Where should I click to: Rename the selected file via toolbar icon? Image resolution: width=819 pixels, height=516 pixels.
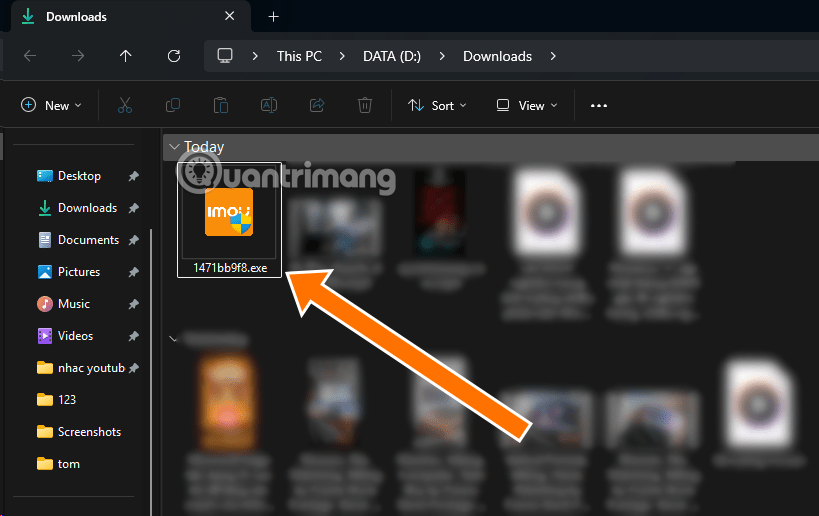[269, 105]
